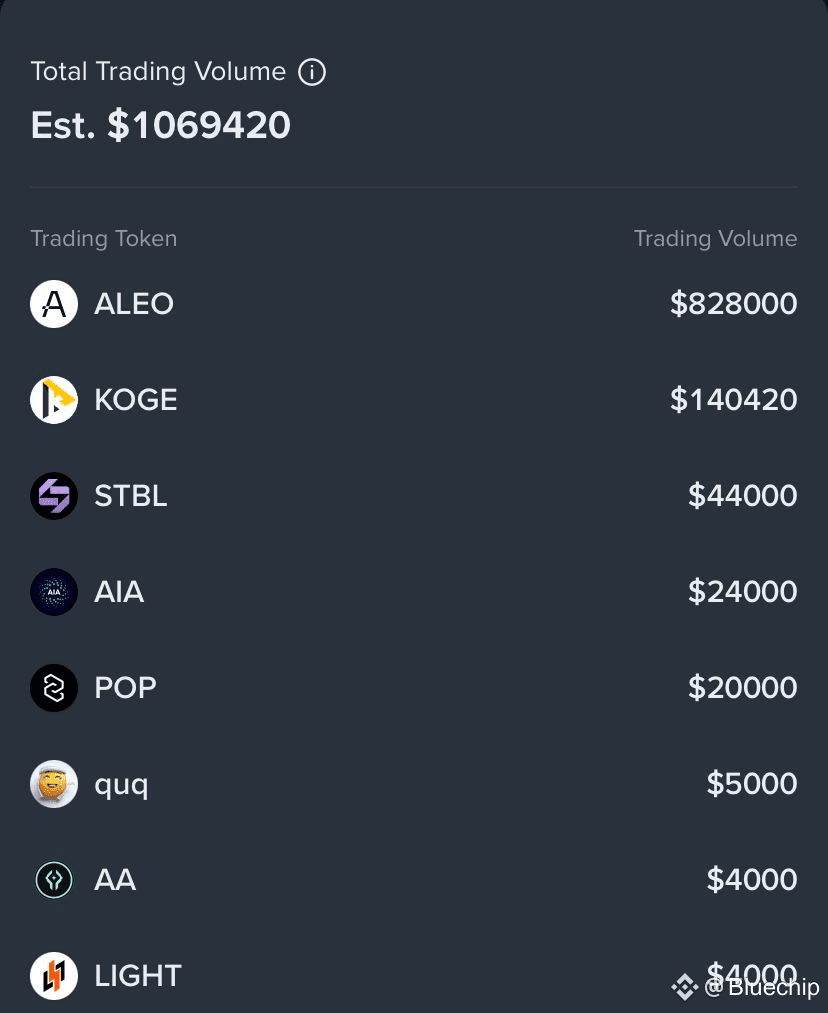Click the quq token avatar
Image resolution: width=828 pixels, height=1013 pixels.
pyautogui.click(x=54, y=784)
